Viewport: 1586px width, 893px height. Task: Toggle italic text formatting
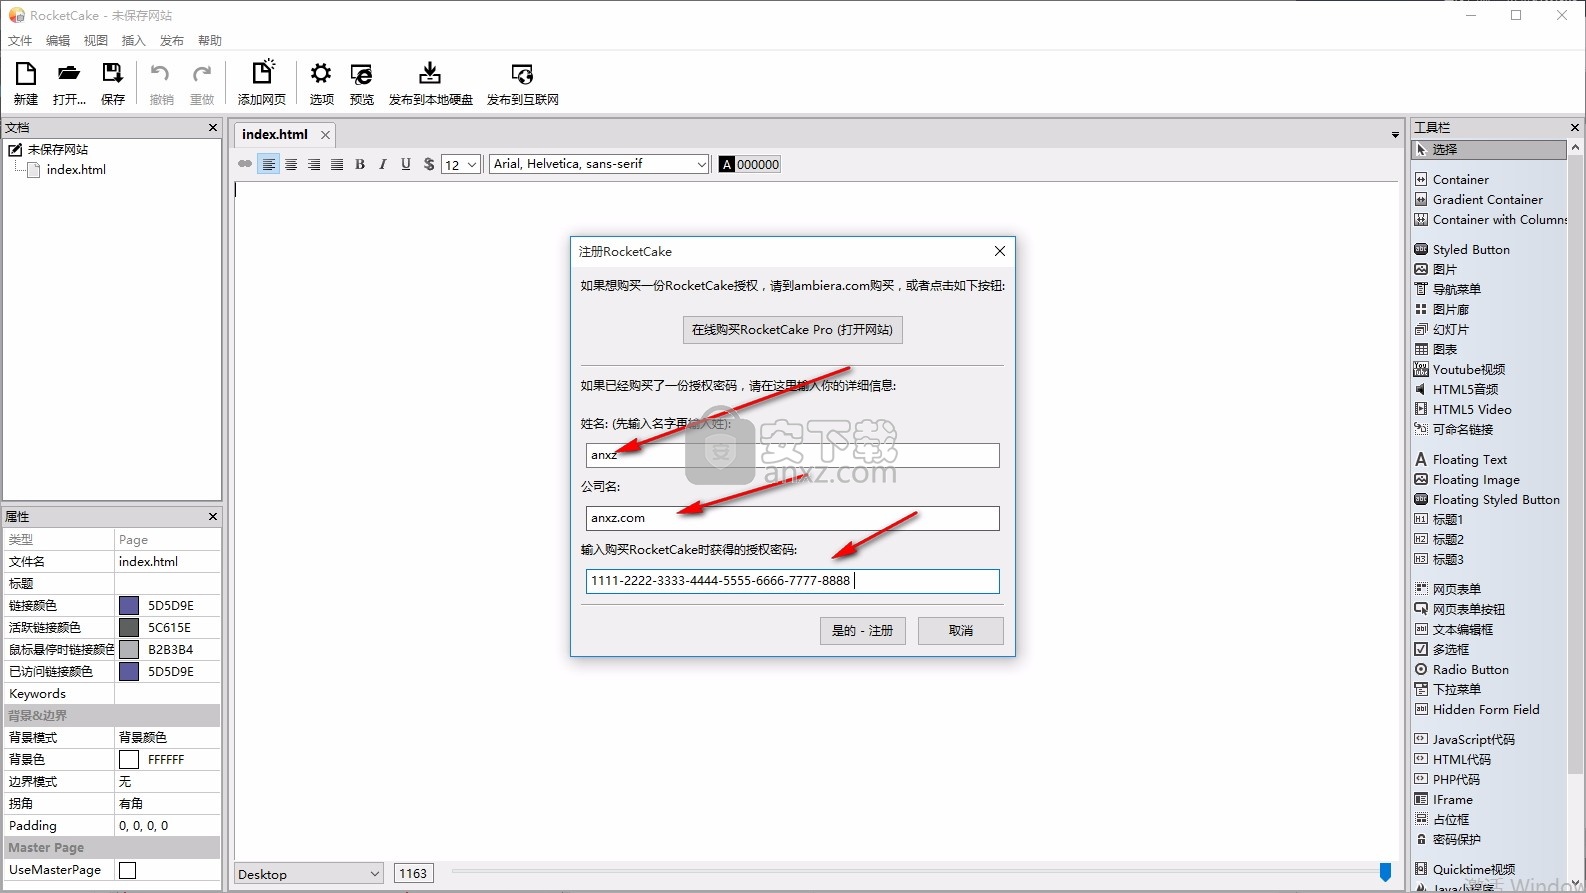[383, 164]
